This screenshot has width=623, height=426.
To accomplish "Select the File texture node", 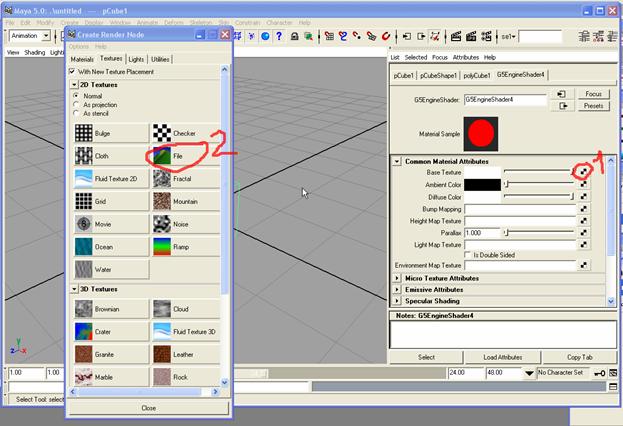I will coord(162,156).
